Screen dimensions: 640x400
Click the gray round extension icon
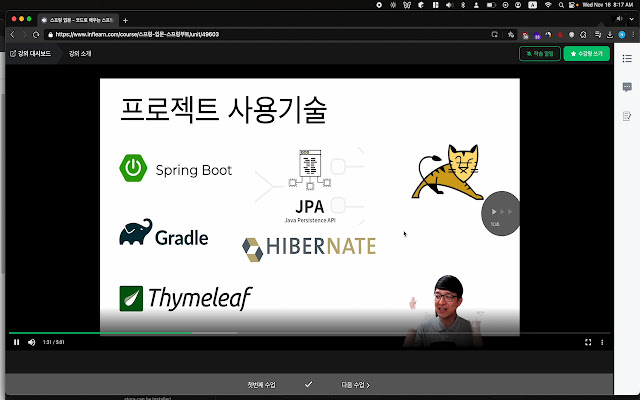click(571, 35)
